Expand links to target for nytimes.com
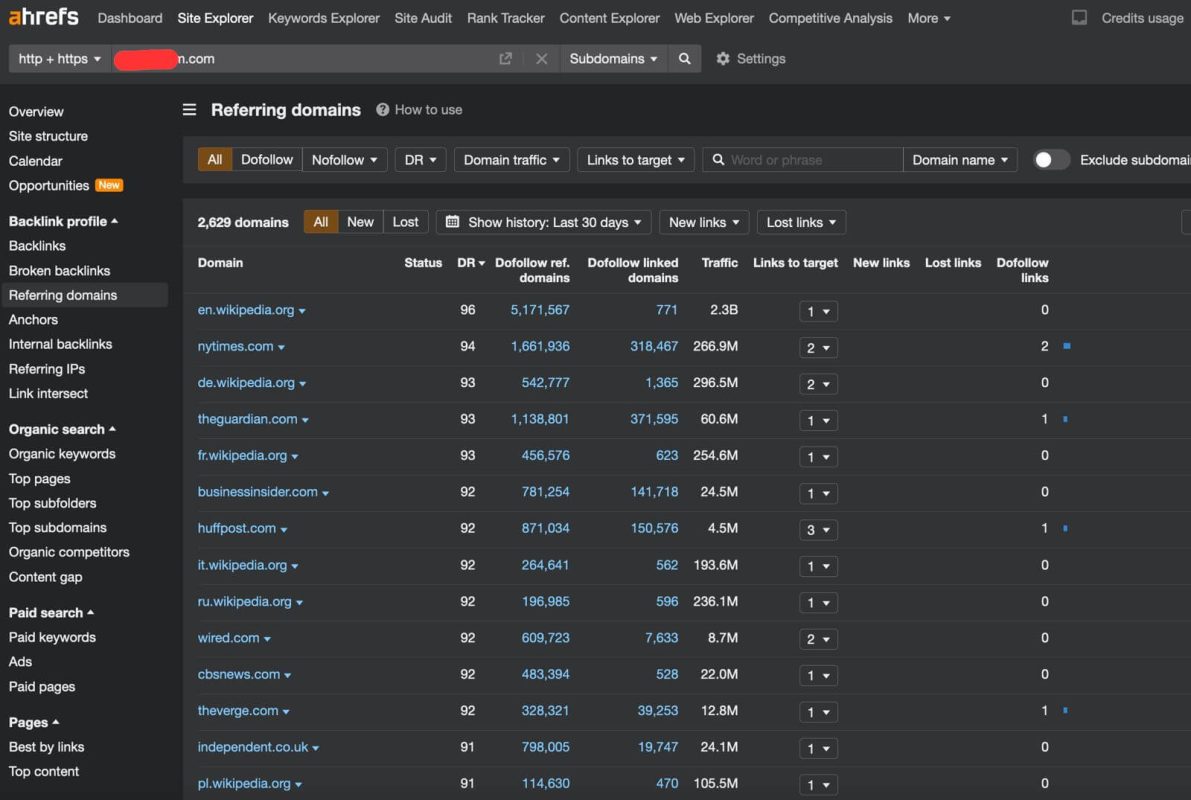Screen dimensions: 1191x800 point(818,347)
